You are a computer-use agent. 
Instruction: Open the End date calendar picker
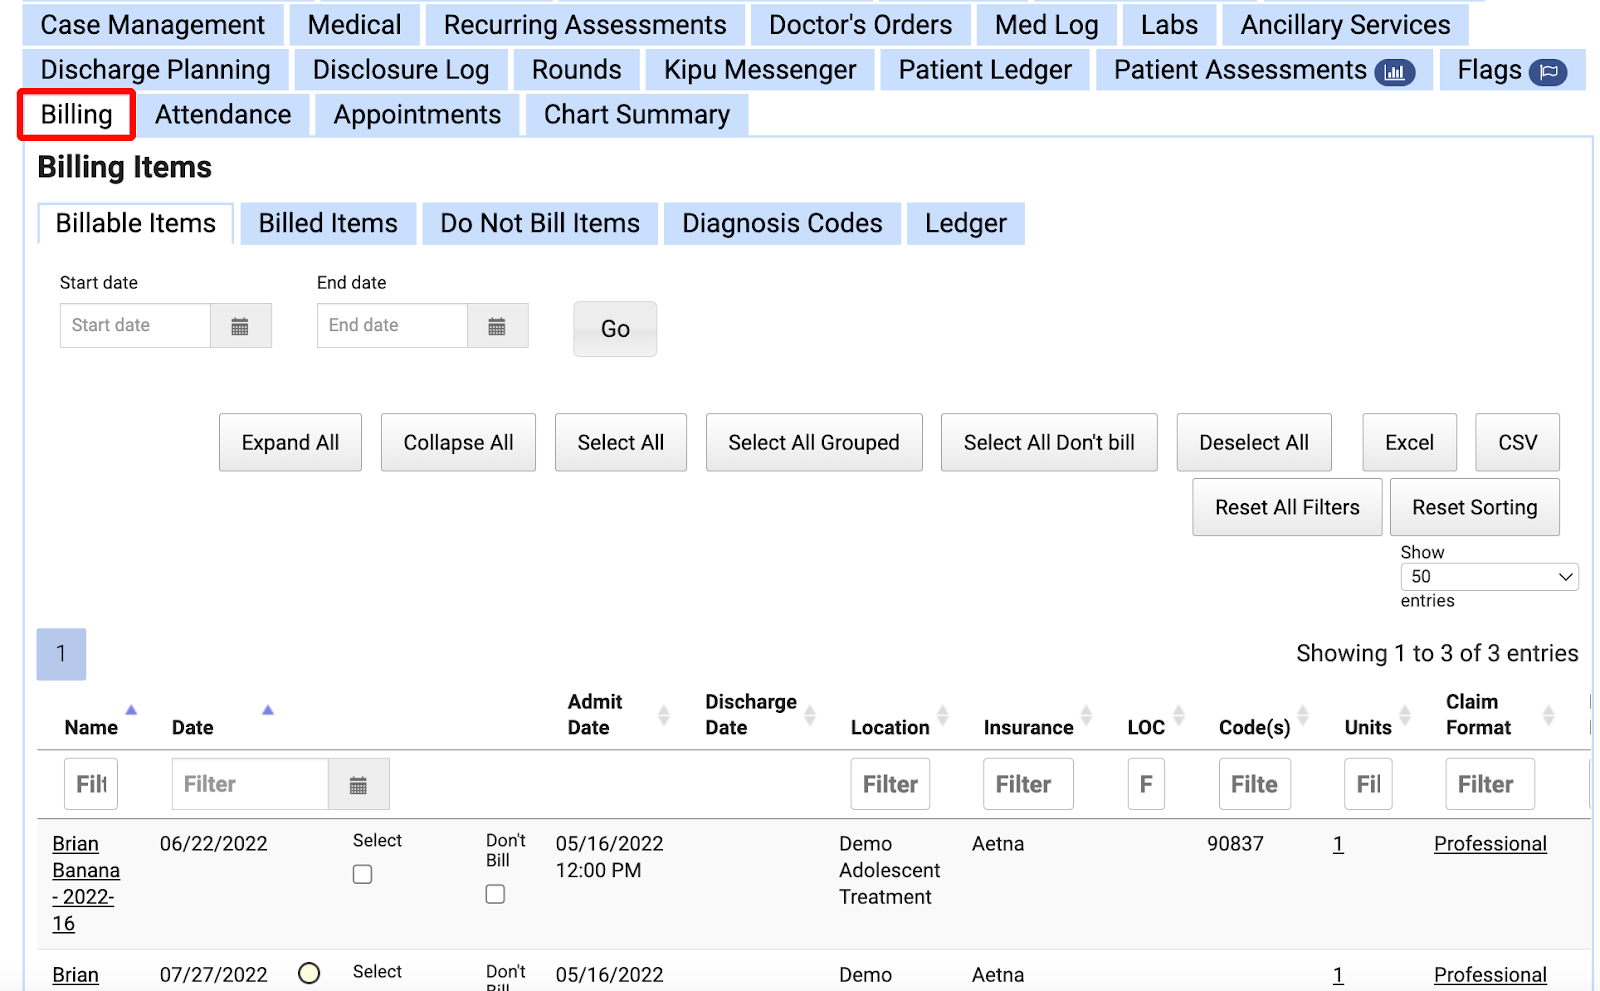(497, 326)
